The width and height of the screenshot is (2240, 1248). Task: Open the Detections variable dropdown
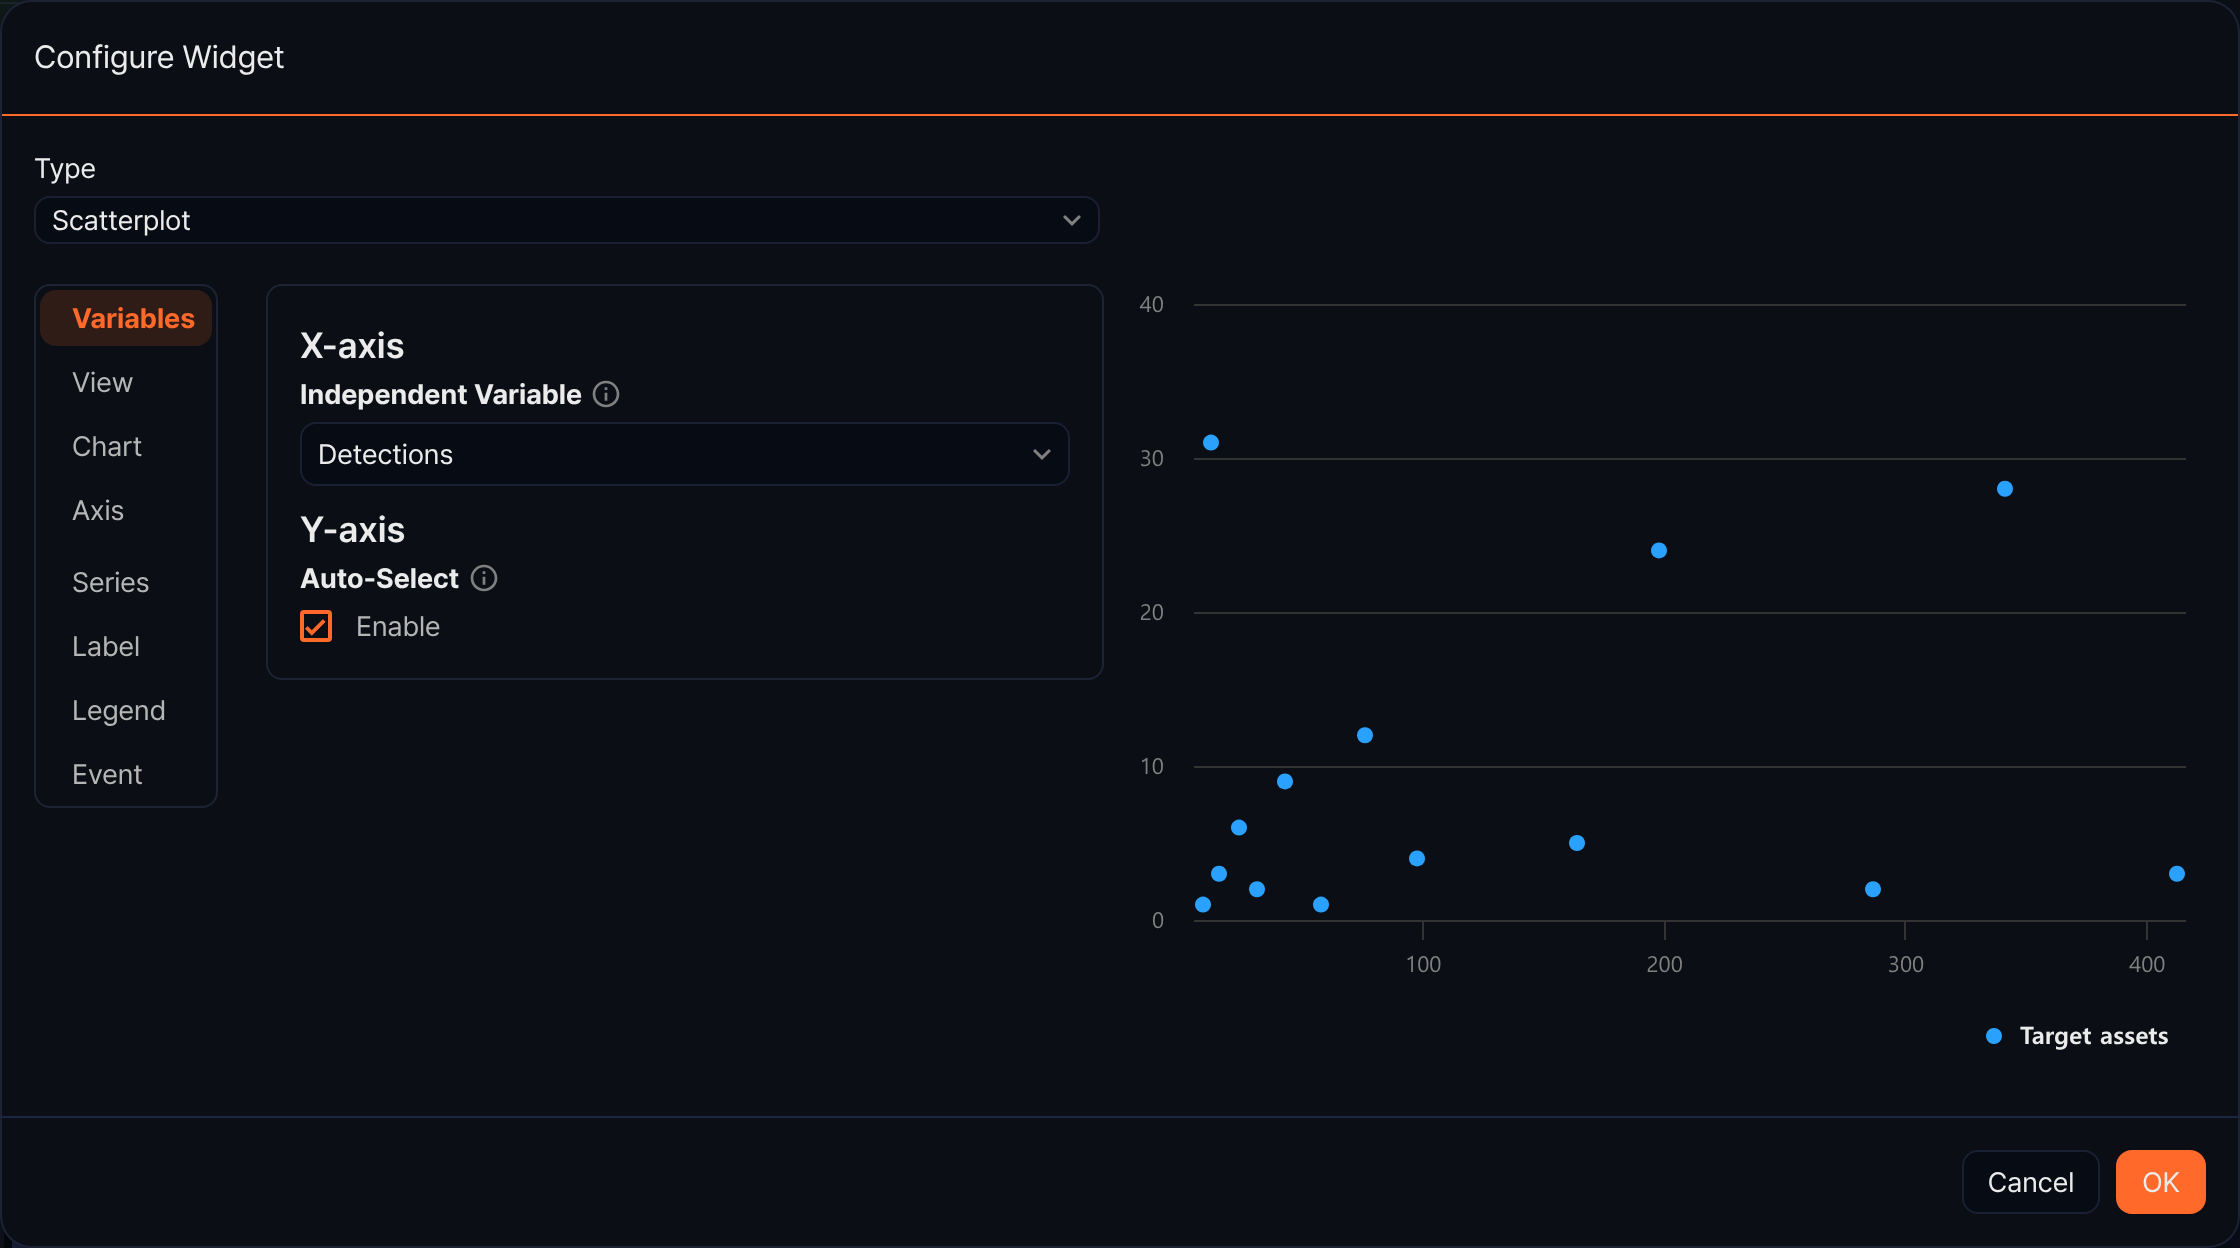click(x=684, y=454)
